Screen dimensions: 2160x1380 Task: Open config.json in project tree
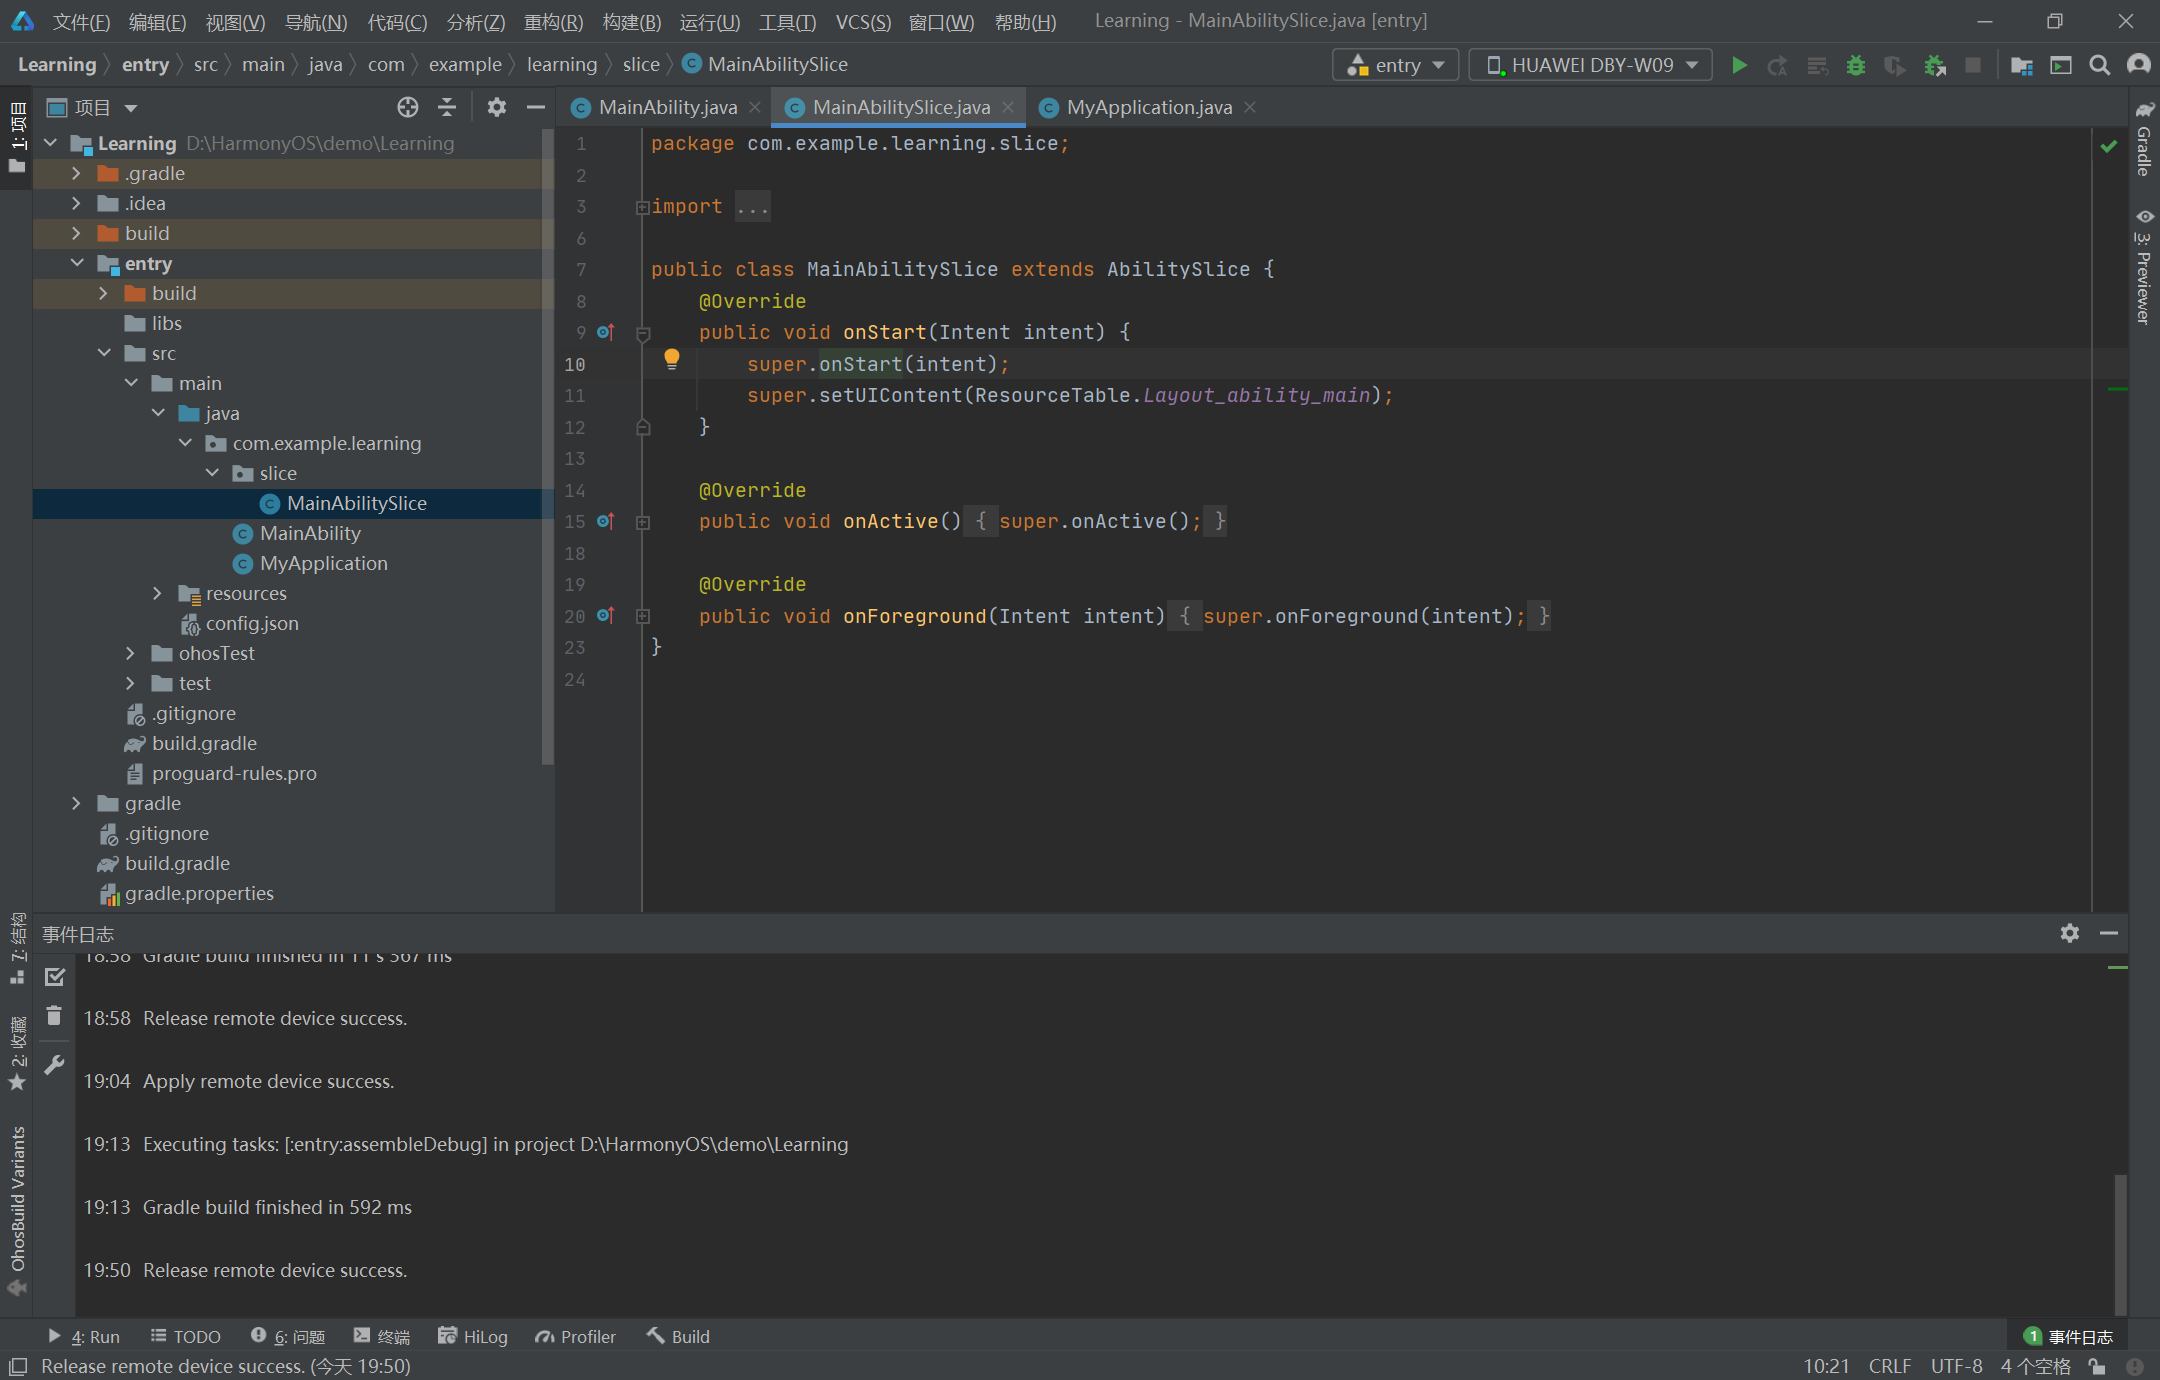[251, 623]
